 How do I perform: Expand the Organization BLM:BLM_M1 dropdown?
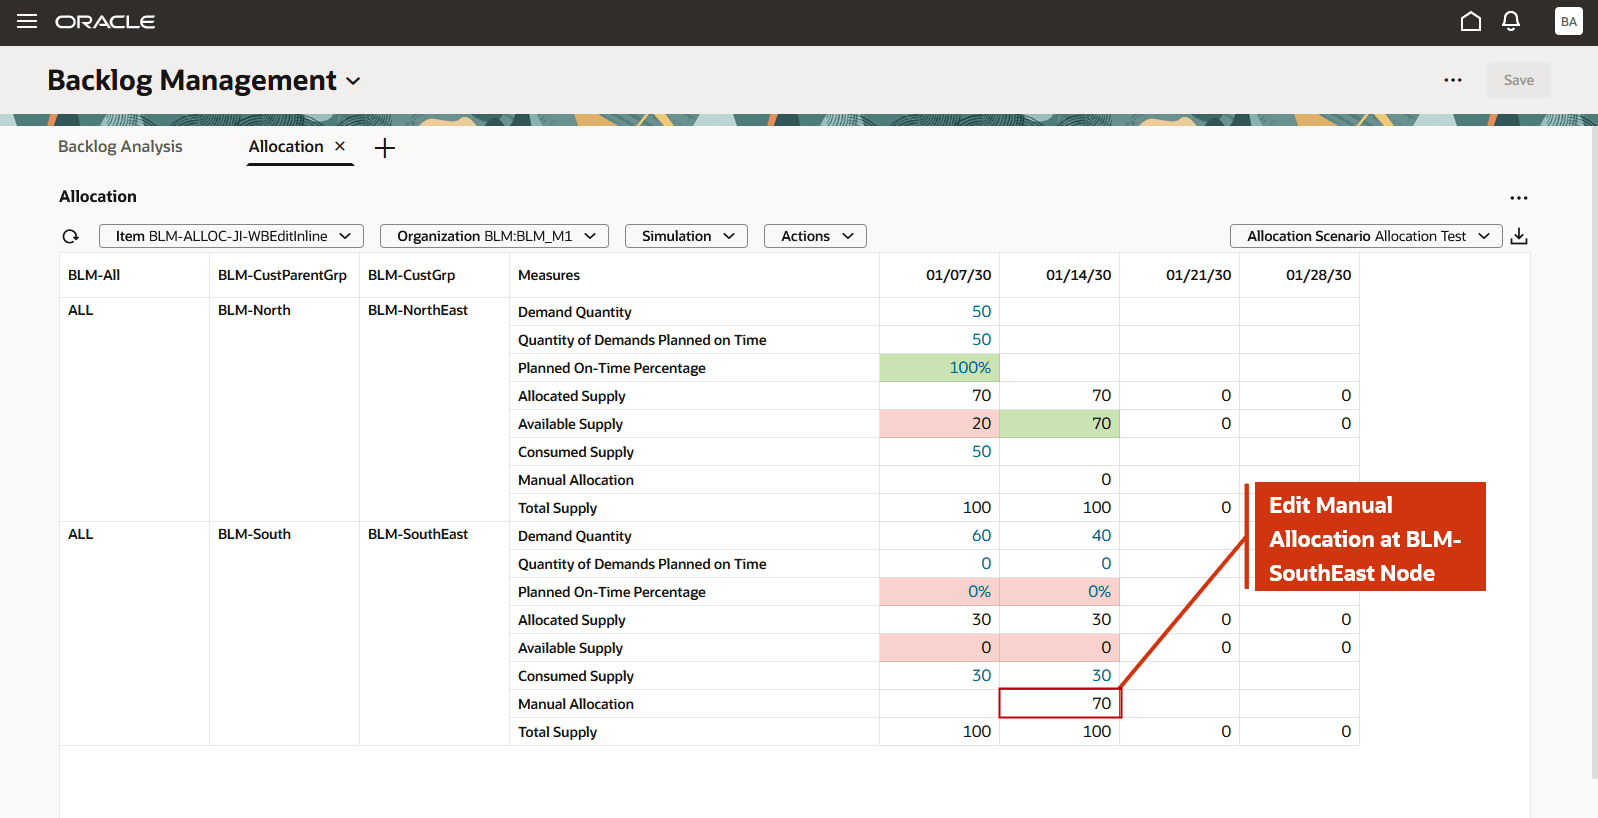click(x=495, y=236)
